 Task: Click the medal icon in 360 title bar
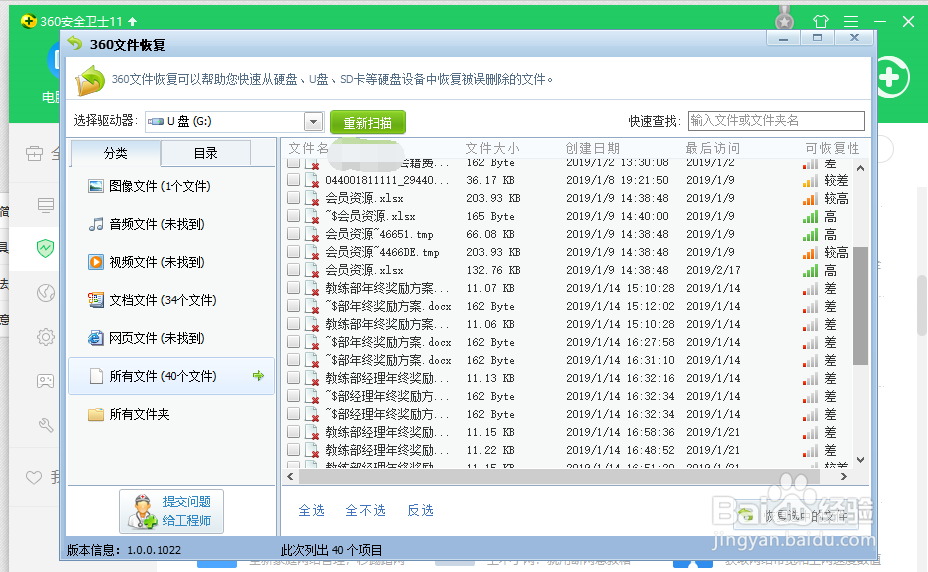(784, 18)
